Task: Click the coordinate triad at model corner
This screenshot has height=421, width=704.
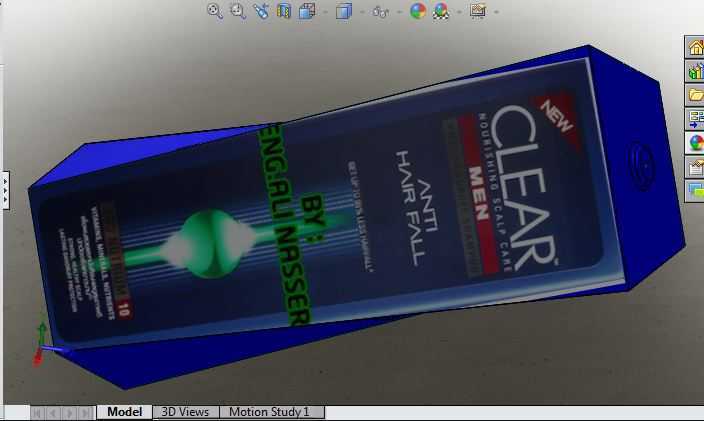Action: 43,345
